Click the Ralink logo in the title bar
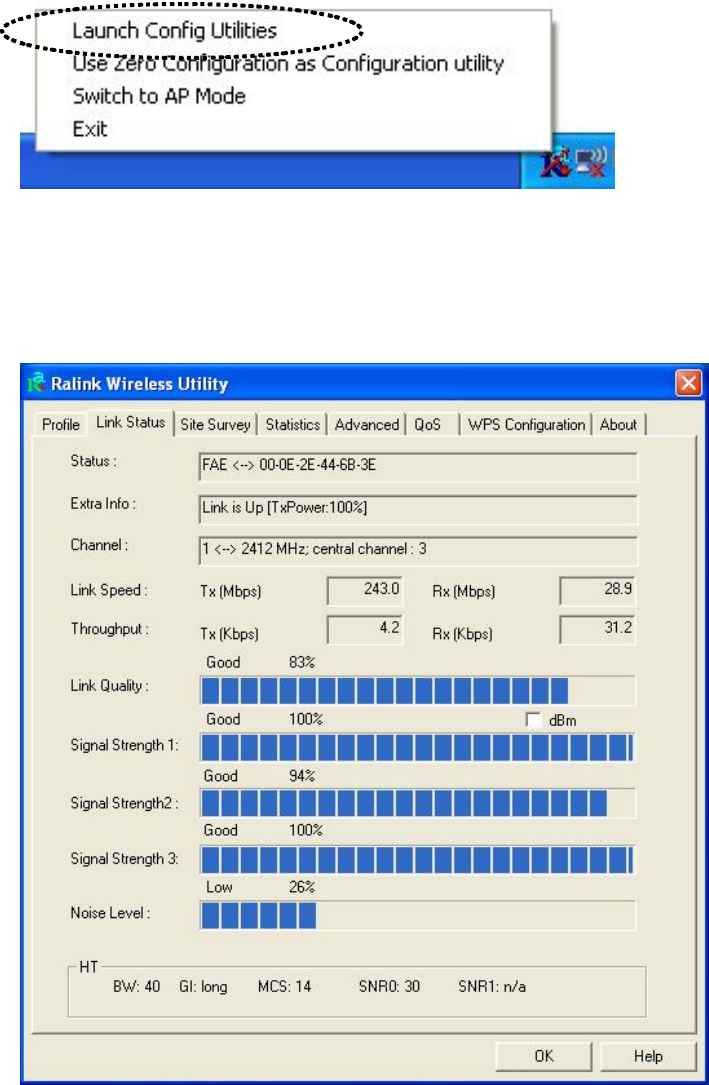The image size is (709, 1085). click(x=36, y=383)
